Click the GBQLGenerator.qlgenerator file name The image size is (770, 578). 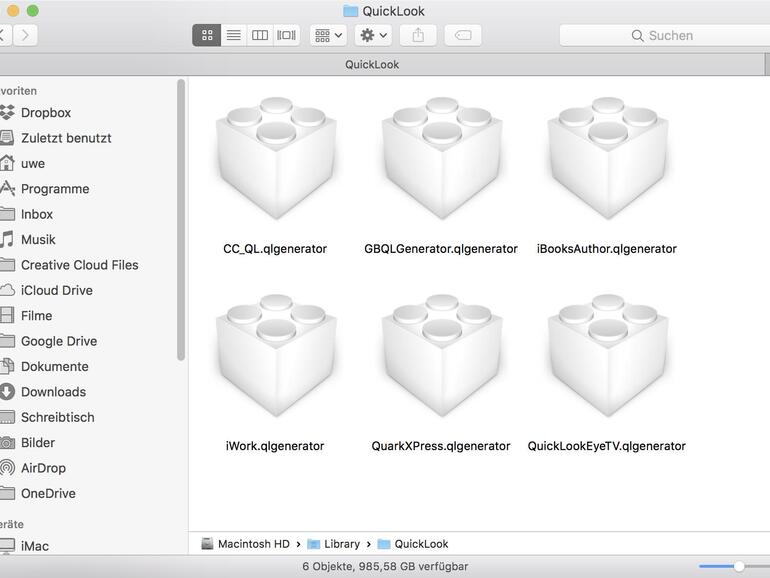pos(441,249)
